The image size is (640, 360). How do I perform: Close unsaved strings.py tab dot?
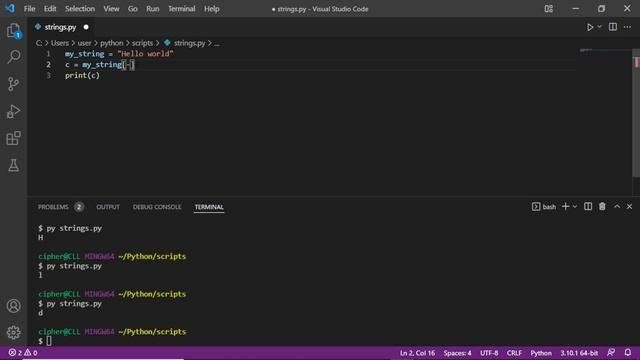[x=86, y=27]
